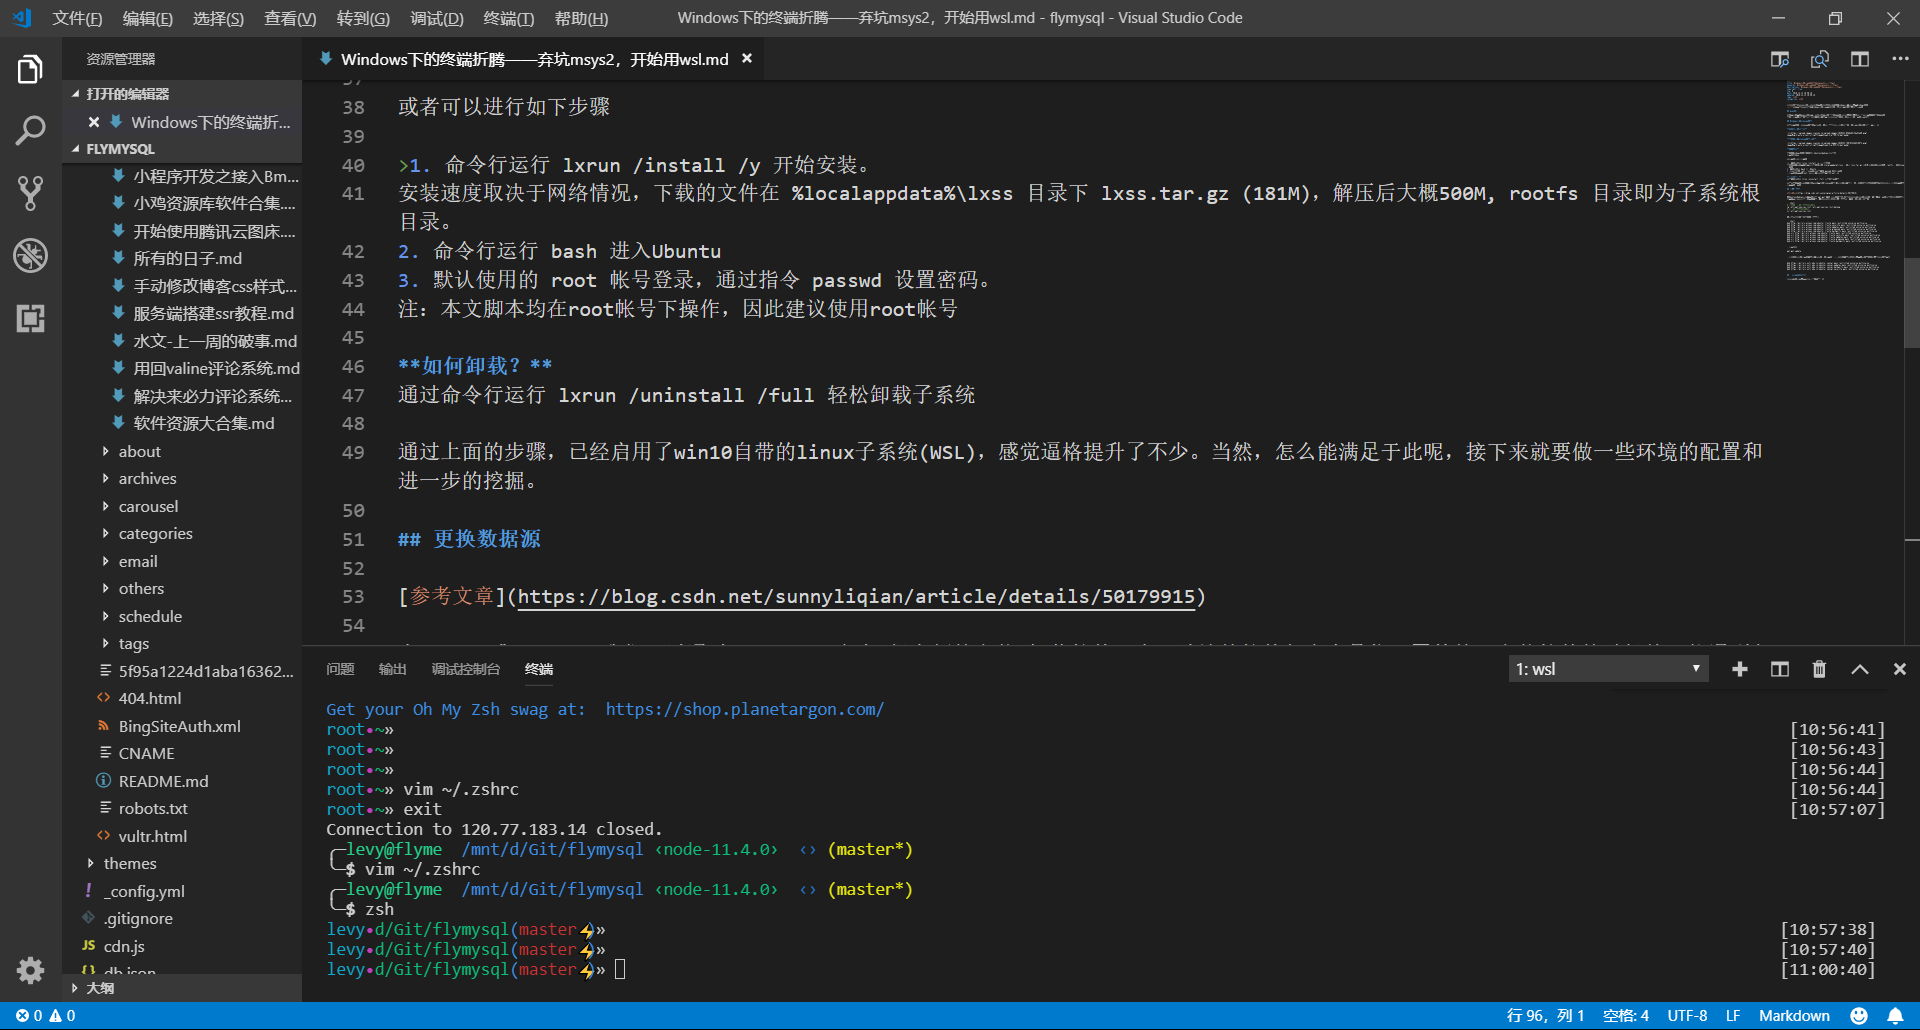Kill terminal with the trash icon
Screen dimensions: 1920x1030
pyautogui.click(x=1819, y=669)
